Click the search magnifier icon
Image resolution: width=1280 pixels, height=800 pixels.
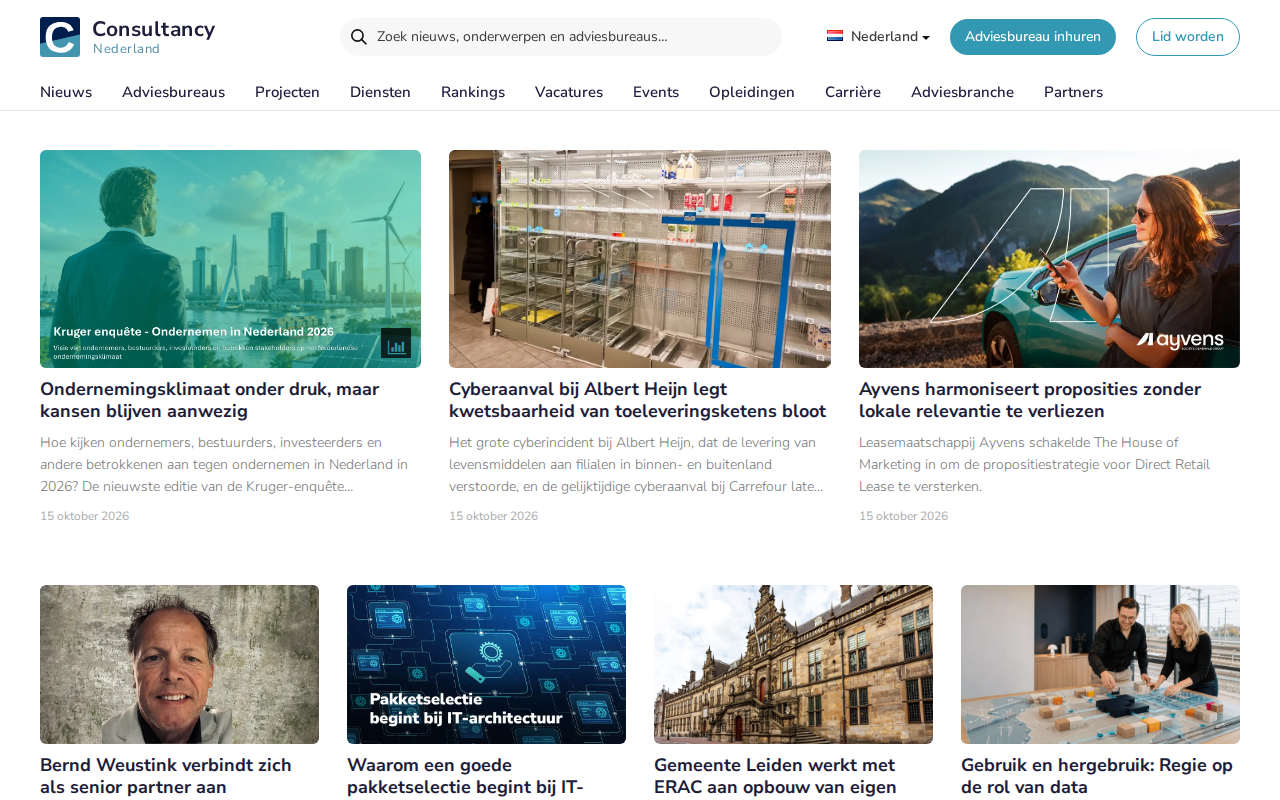pos(359,37)
